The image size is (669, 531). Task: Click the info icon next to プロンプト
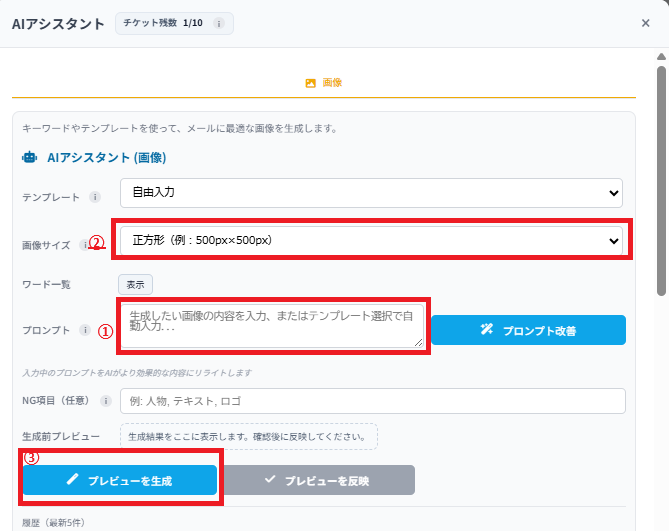click(85, 330)
